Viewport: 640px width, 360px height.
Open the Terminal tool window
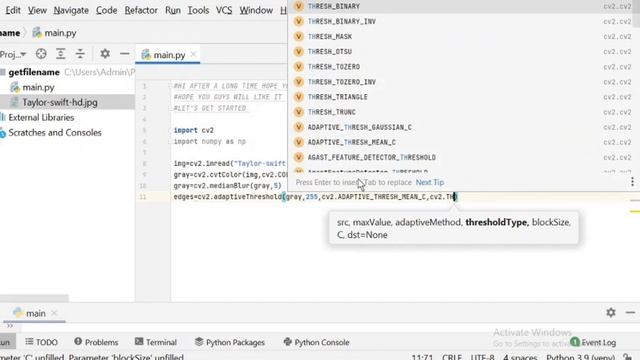pos(156,342)
